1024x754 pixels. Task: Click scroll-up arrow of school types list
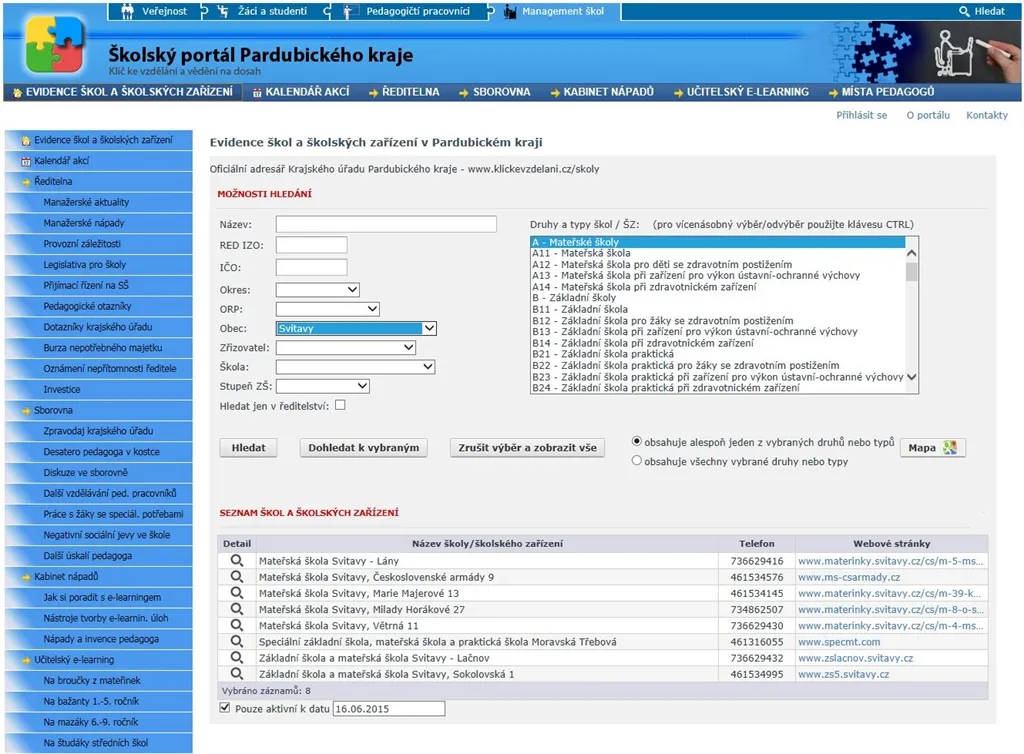tap(912, 253)
